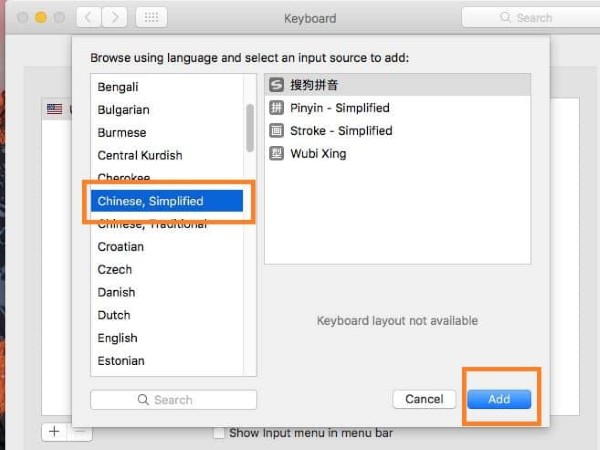The height and width of the screenshot is (450, 600).
Task: Choose Central Kurdish language
Action: tap(140, 155)
